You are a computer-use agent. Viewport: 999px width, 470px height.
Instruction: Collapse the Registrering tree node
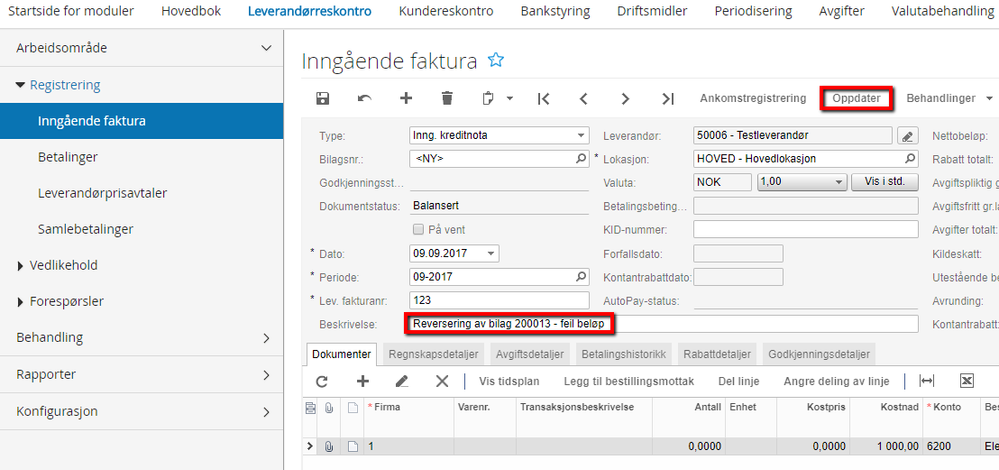coord(21,85)
